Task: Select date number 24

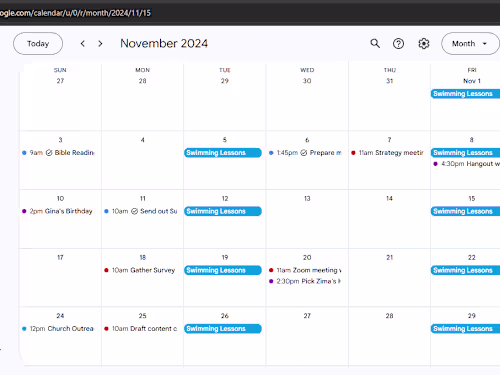Action: (60, 316)
